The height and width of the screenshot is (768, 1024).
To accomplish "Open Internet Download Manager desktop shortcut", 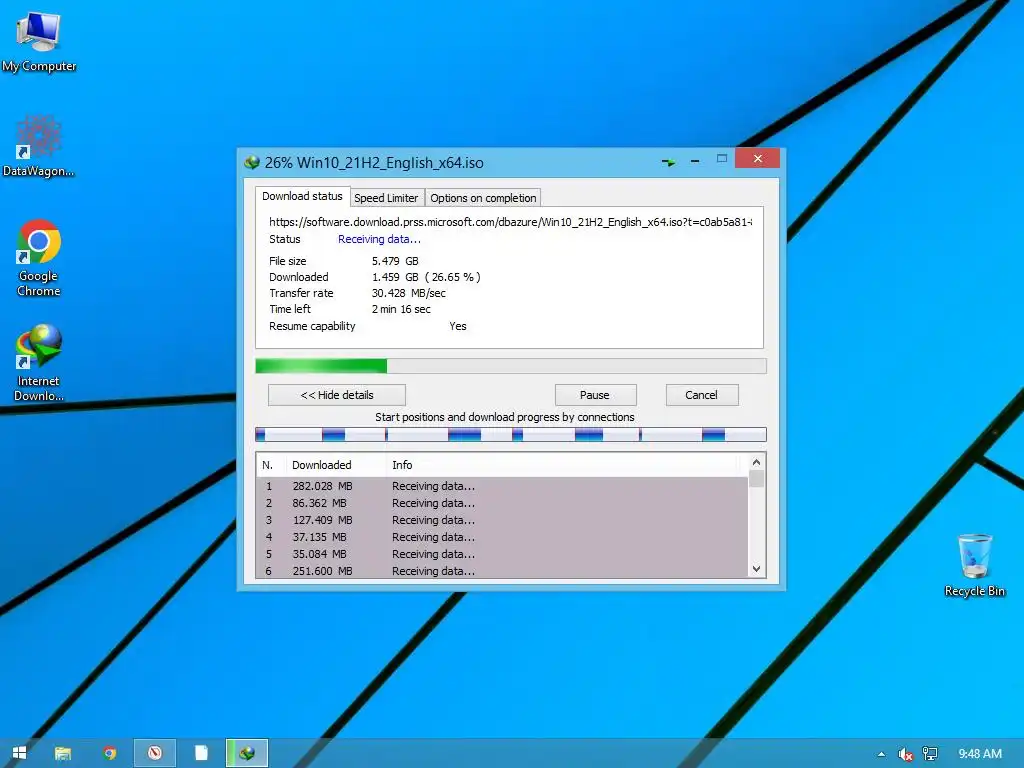I will pyautogui.click(x=39, y=362).
